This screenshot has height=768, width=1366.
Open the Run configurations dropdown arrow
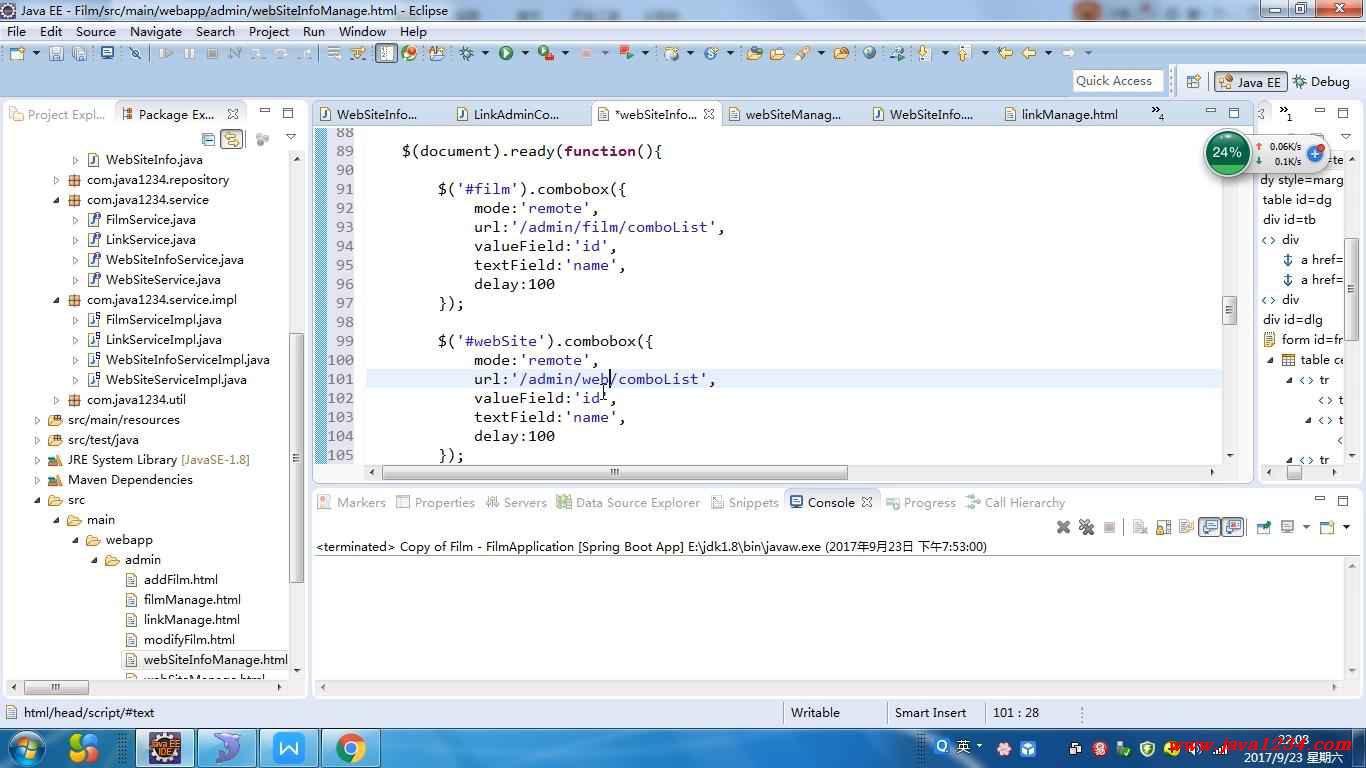pos(524,53)
